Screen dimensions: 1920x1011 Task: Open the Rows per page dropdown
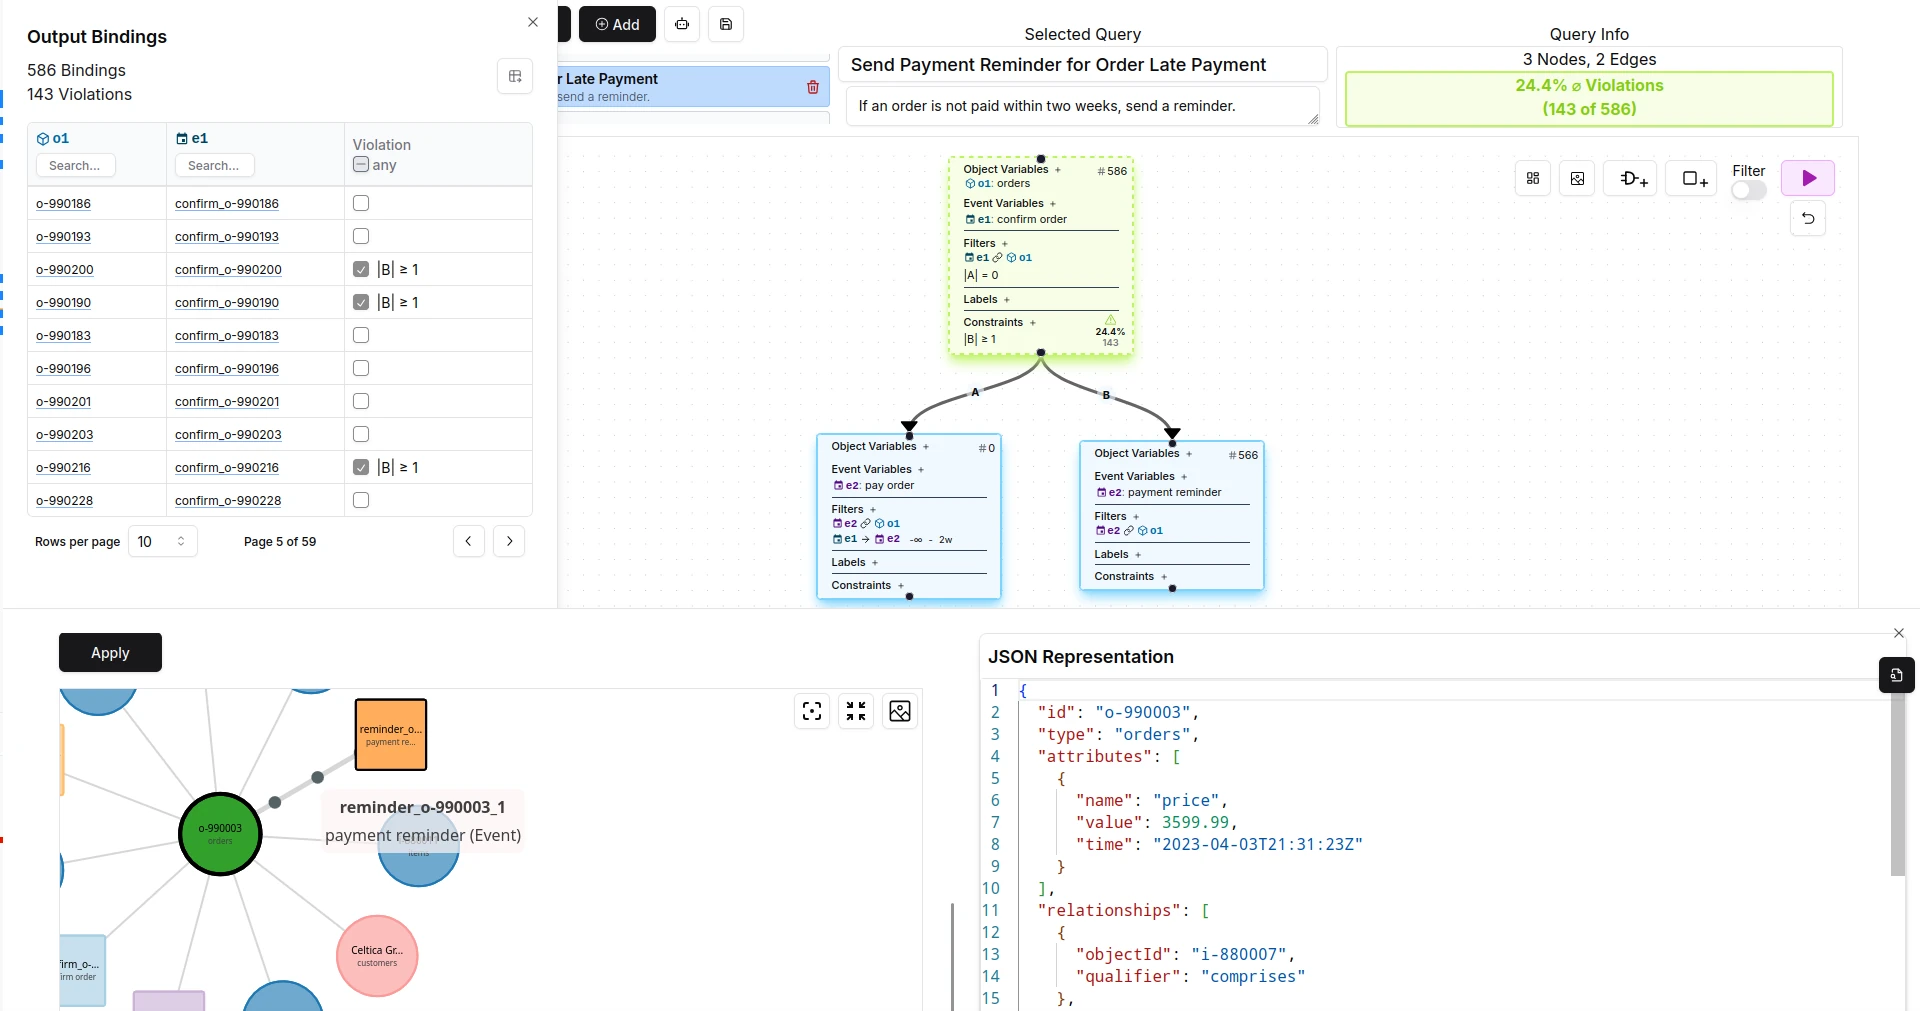[162, 541]
